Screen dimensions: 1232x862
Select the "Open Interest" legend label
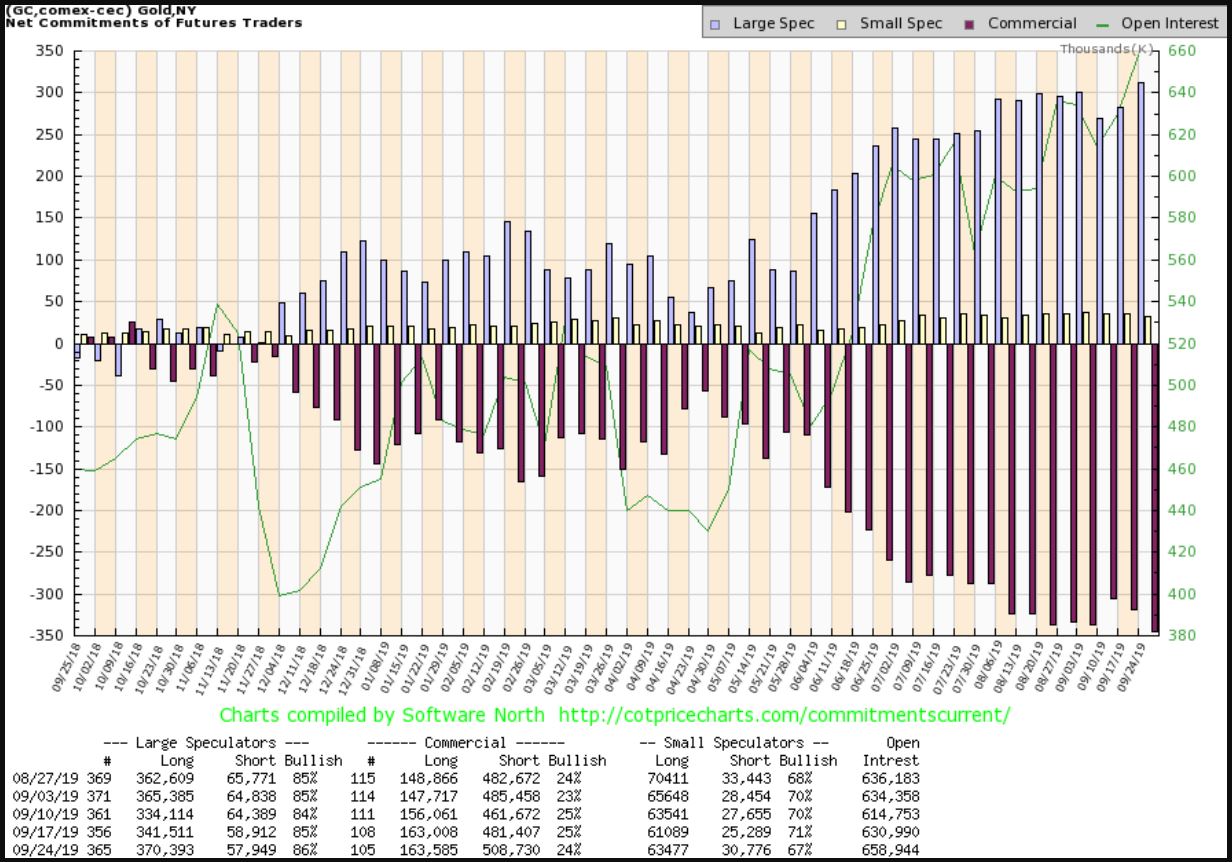click(1167, 23)
